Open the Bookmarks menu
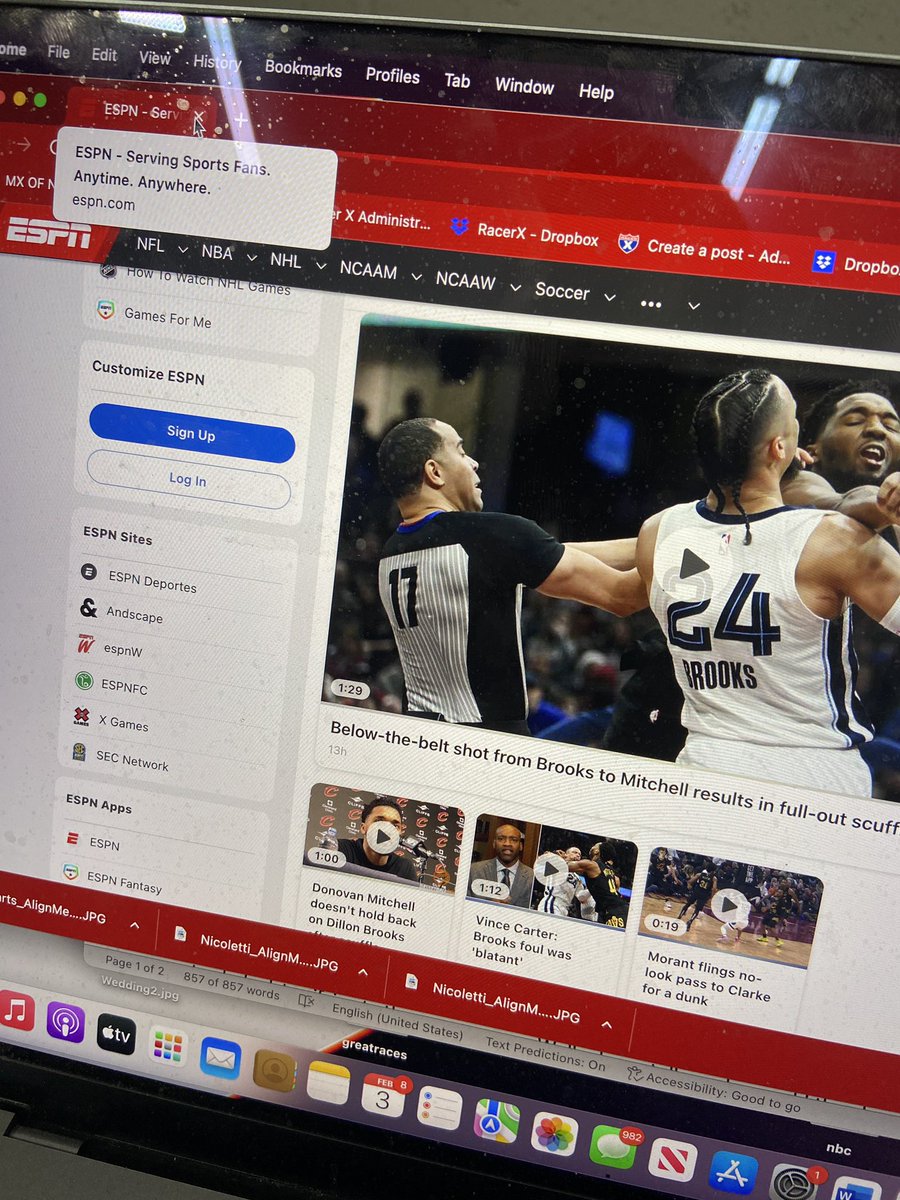The height and width of the screenshot is (1200, 900). pyautogui.click(x=303, y=69)
